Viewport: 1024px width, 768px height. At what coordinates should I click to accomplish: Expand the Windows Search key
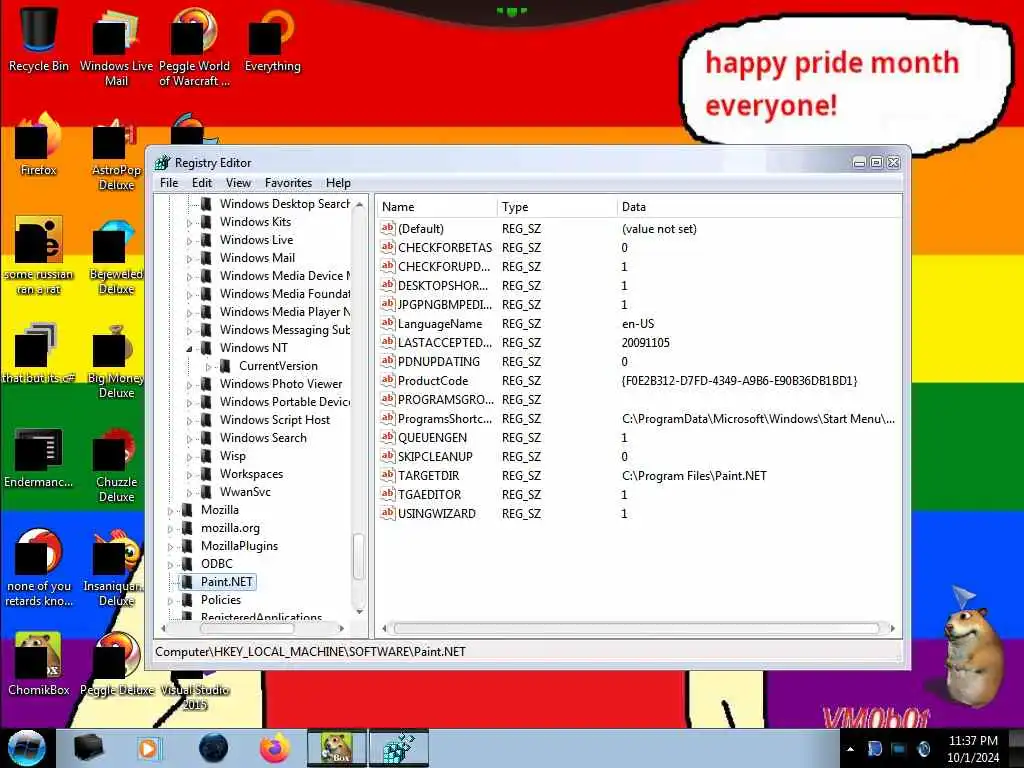point(189,439)
